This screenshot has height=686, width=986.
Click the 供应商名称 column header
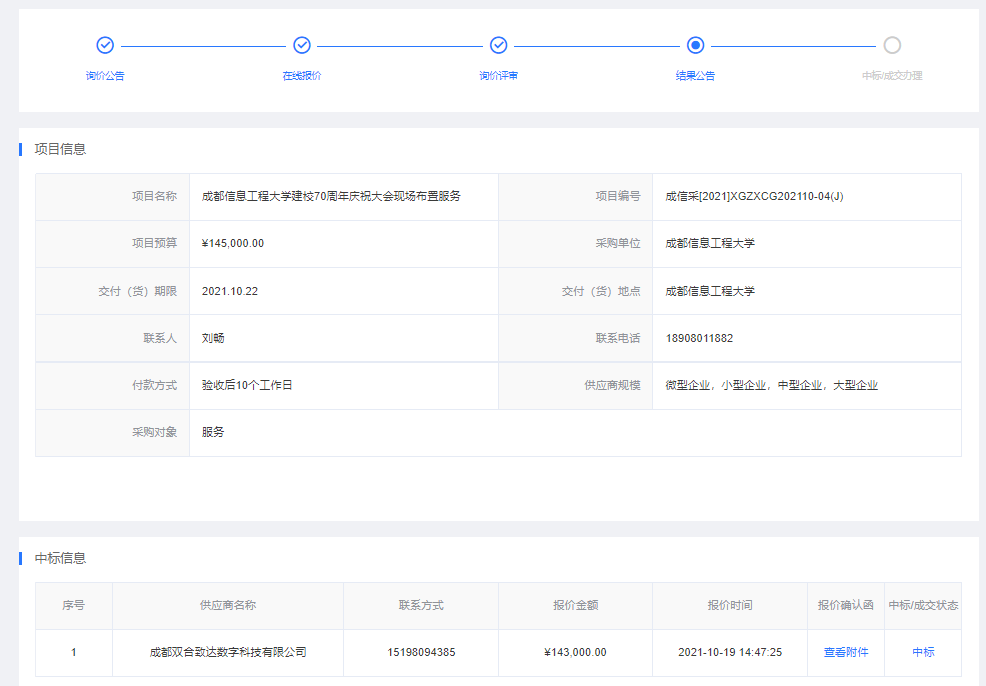[228, 606]
